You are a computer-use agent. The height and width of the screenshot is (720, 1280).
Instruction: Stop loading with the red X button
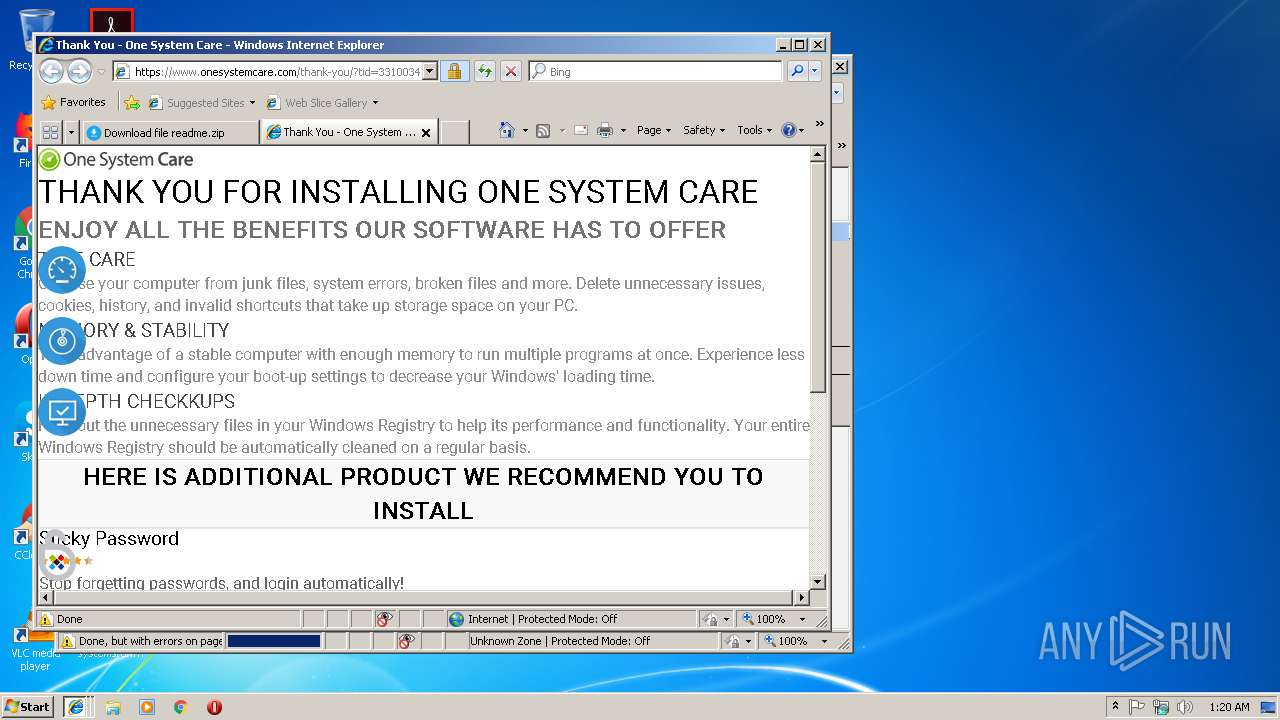click(x=511, y=71)
